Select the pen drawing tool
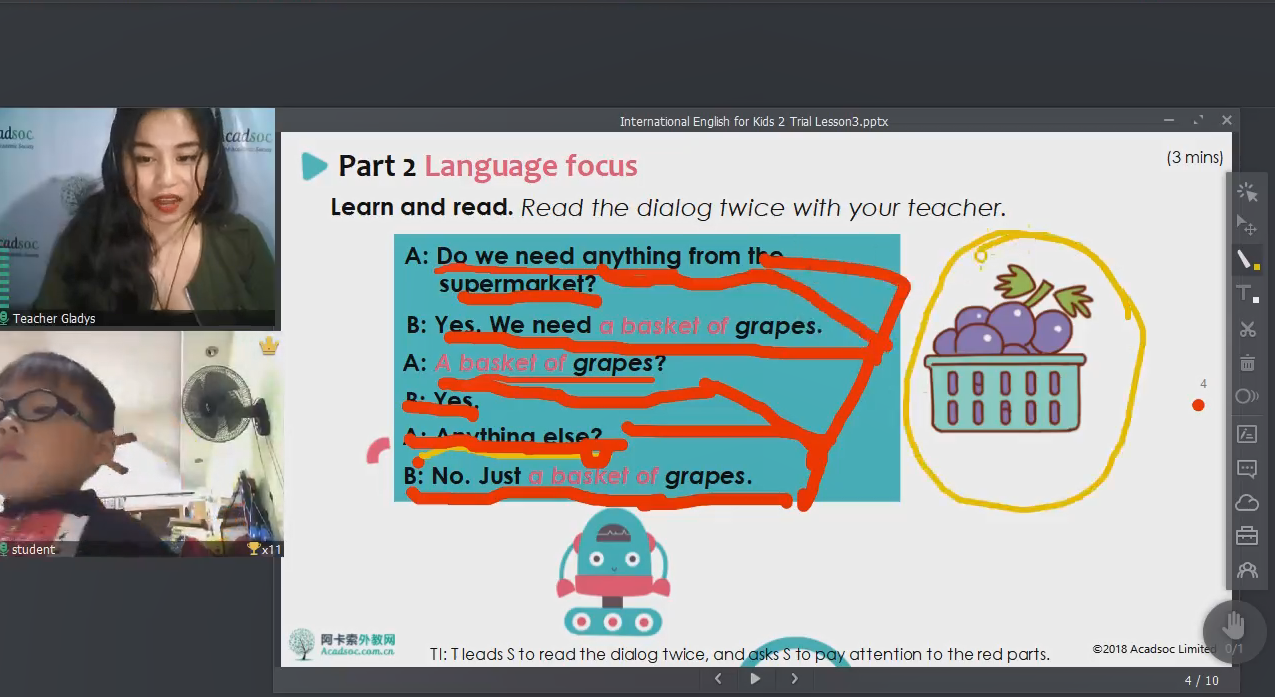 (x=1247, y=260)
